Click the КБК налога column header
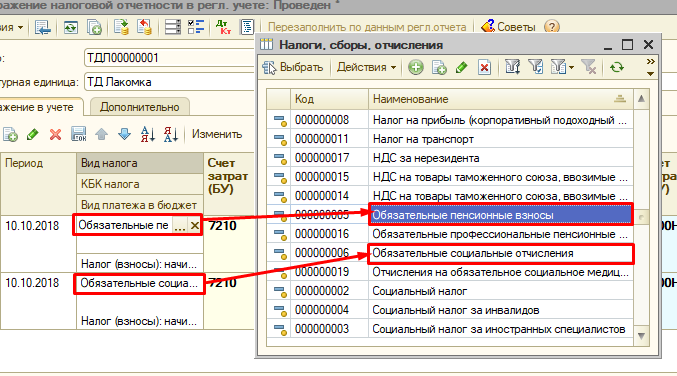The image size is (677, 376). (x=140, y=184)
